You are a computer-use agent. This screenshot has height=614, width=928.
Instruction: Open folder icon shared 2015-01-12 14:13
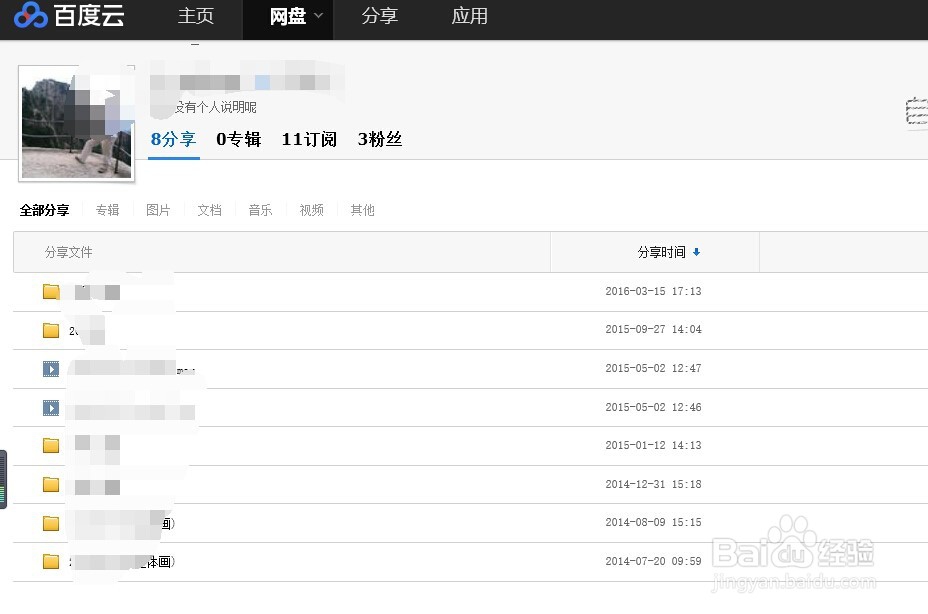51,445
